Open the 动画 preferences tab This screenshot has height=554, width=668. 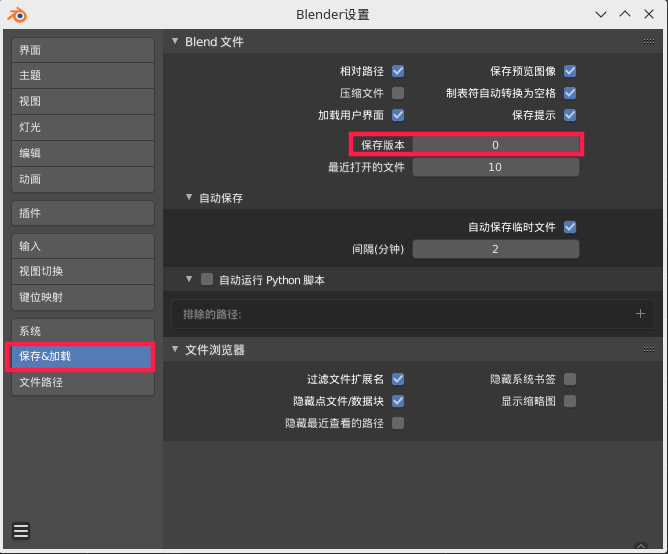click(83, 179)
